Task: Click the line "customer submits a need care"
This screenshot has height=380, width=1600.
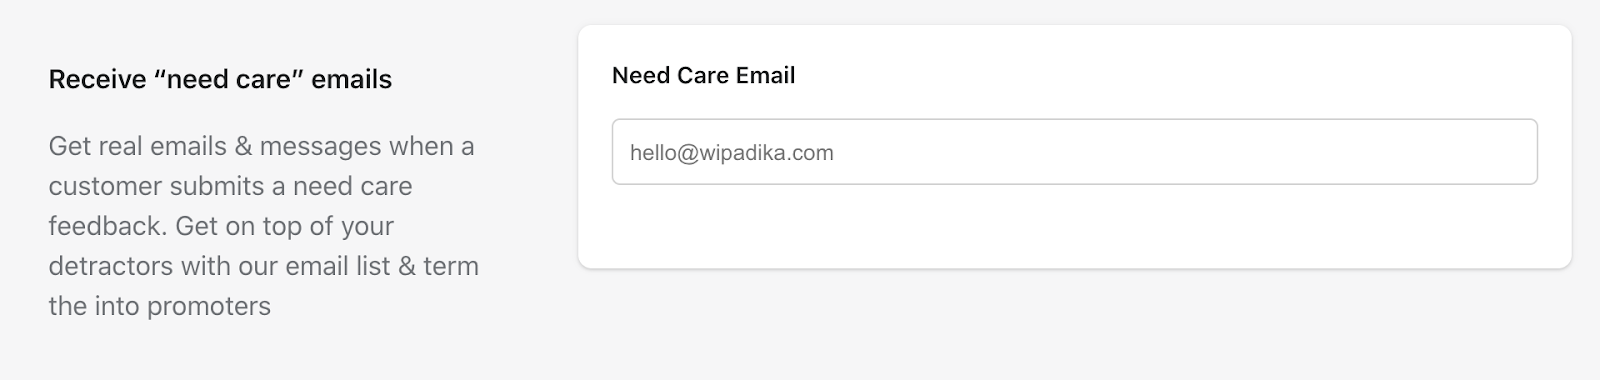Action: coord(230,186)
